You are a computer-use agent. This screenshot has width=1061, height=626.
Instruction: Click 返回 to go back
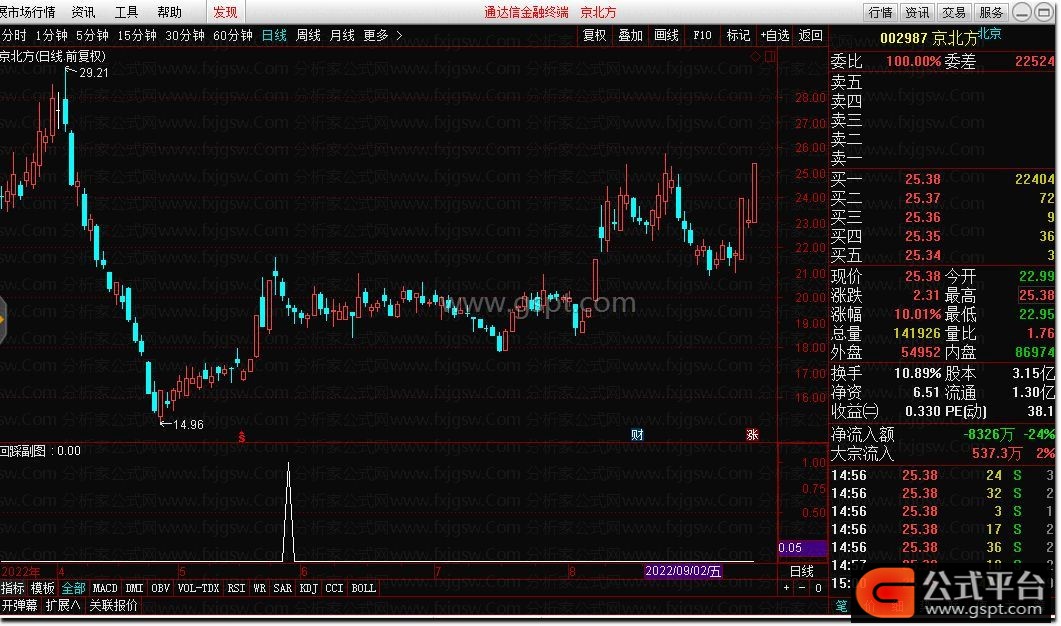pyautogui.click(x=811, y=35)
